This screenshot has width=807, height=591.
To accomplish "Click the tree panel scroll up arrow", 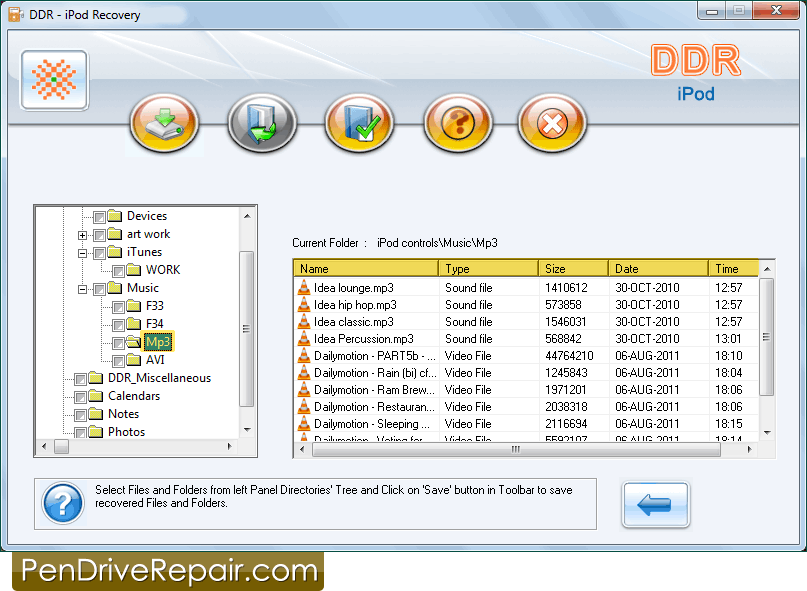I will tap(247, 216).
